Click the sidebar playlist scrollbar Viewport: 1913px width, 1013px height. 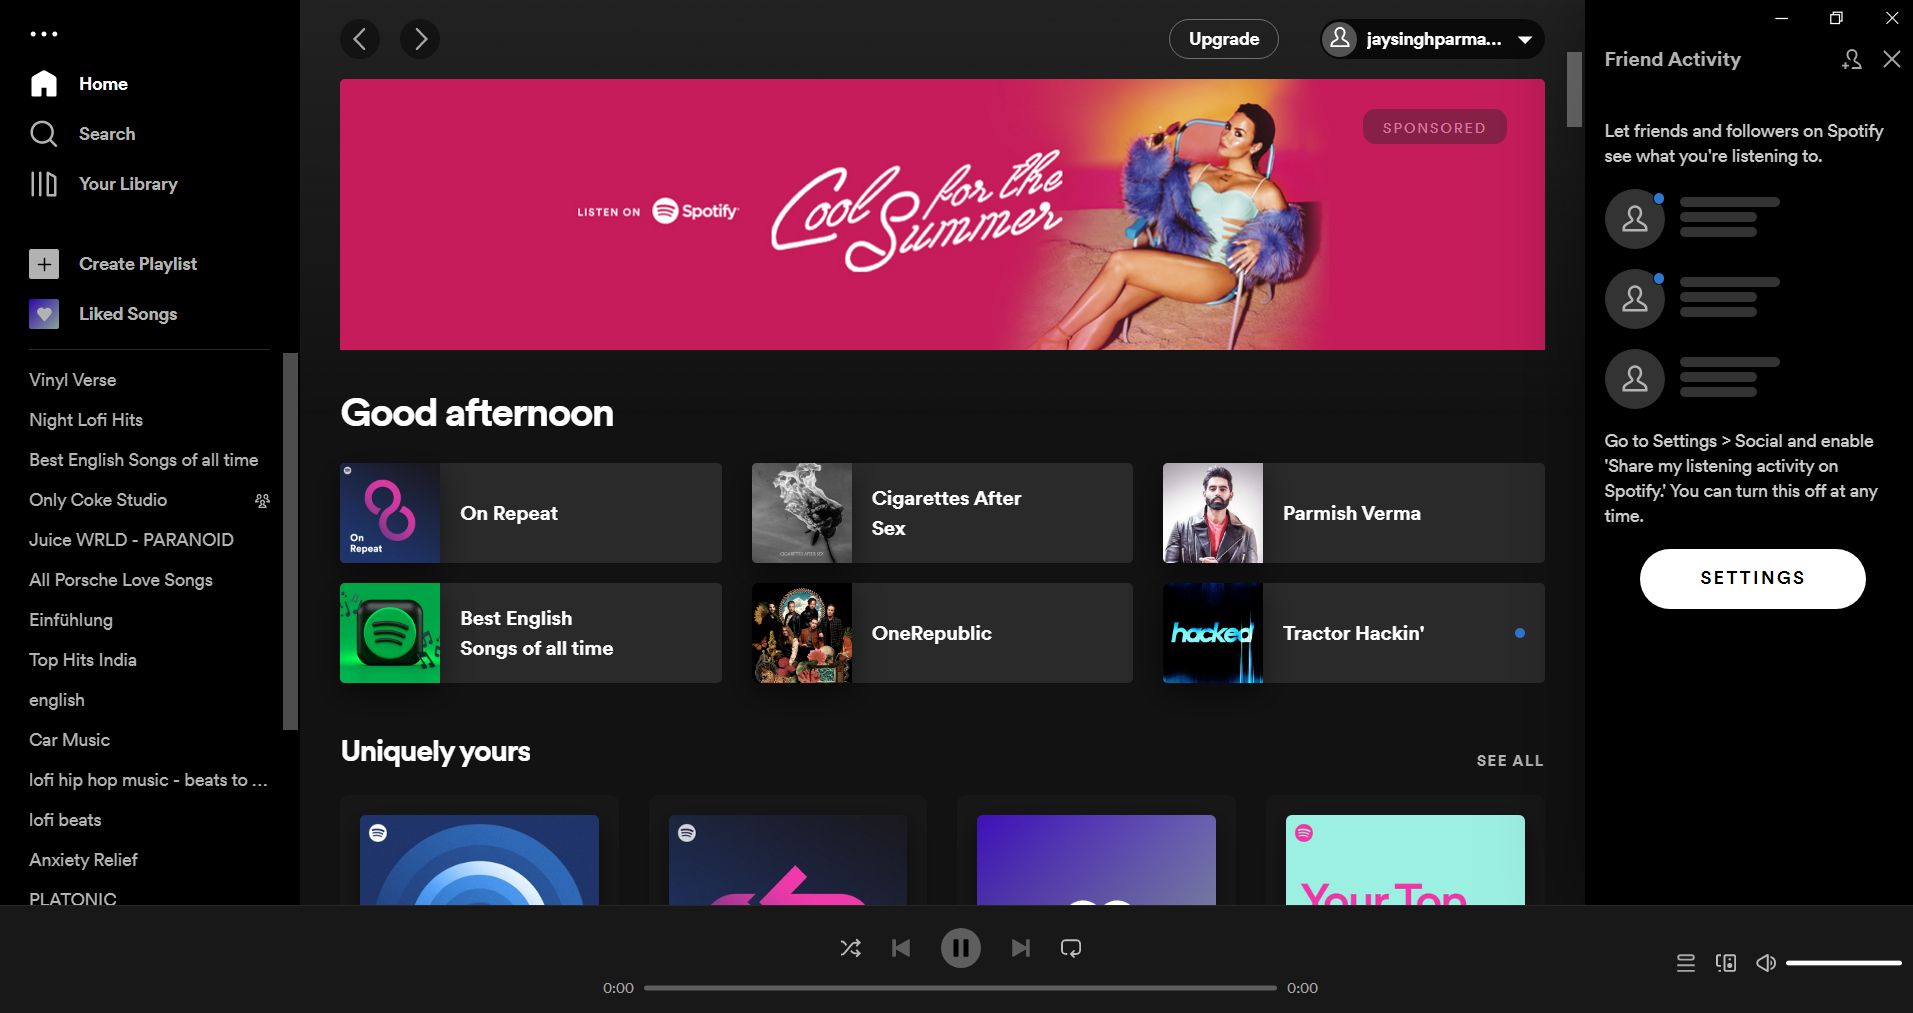point(290,541)
